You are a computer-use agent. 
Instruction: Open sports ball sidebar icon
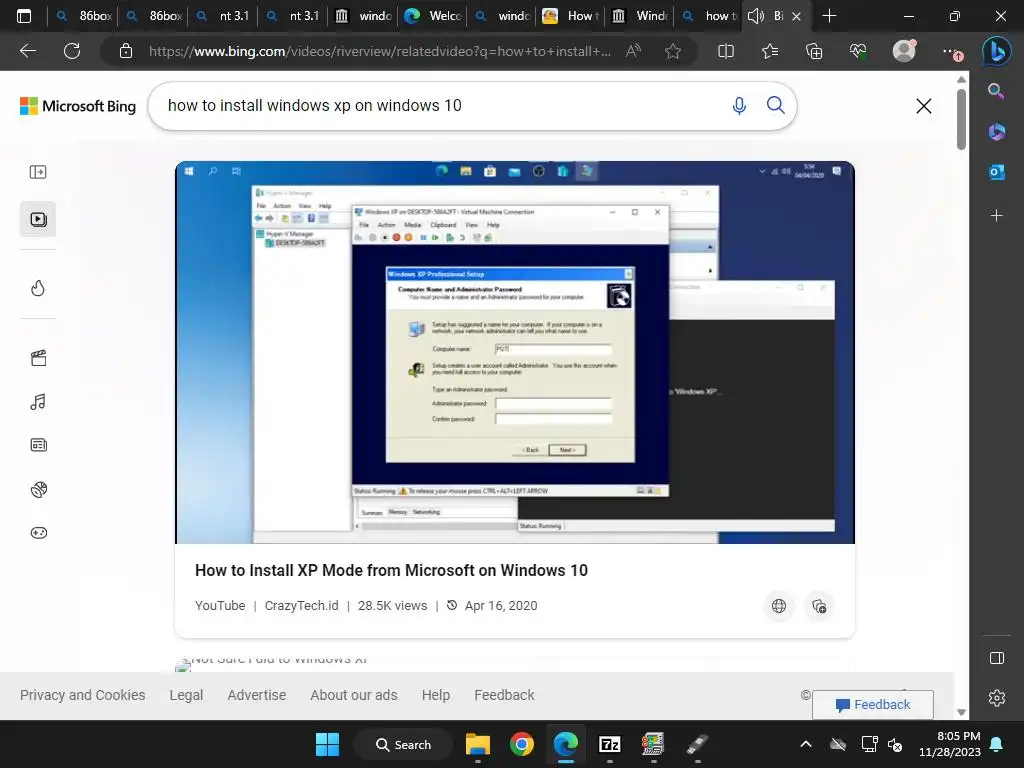point(38,489)
